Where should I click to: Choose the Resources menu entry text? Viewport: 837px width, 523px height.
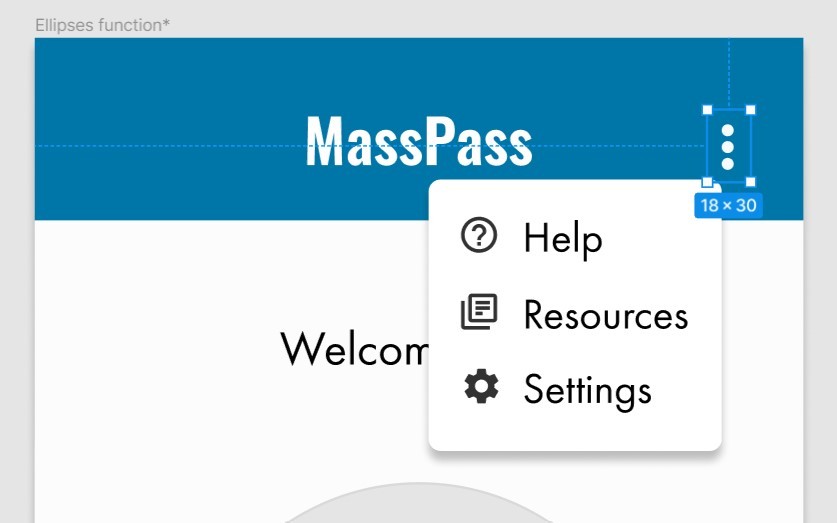[606, 315]
